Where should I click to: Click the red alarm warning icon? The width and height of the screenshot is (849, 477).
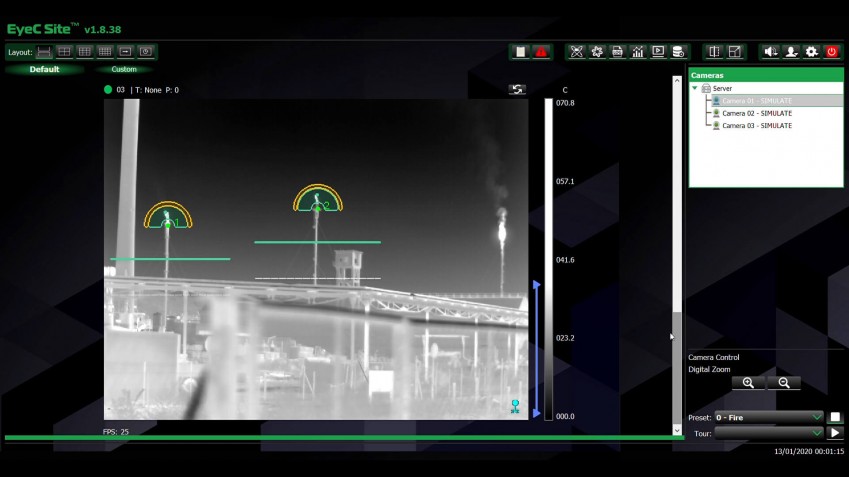(x=541, y=52)
